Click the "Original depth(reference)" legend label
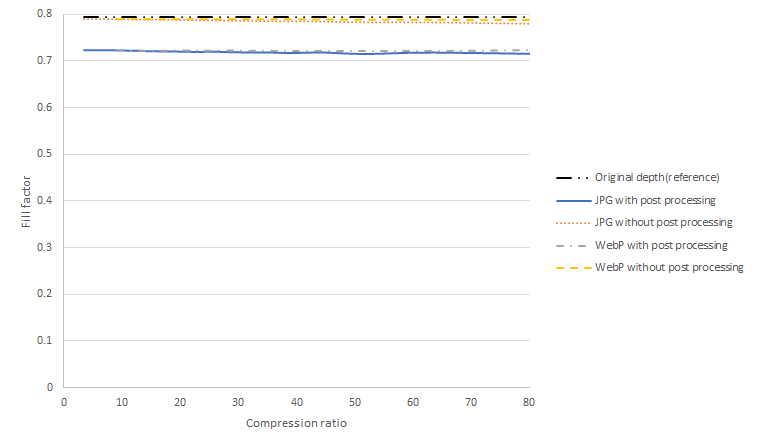757x447 pixels. [x=657, y=177]
